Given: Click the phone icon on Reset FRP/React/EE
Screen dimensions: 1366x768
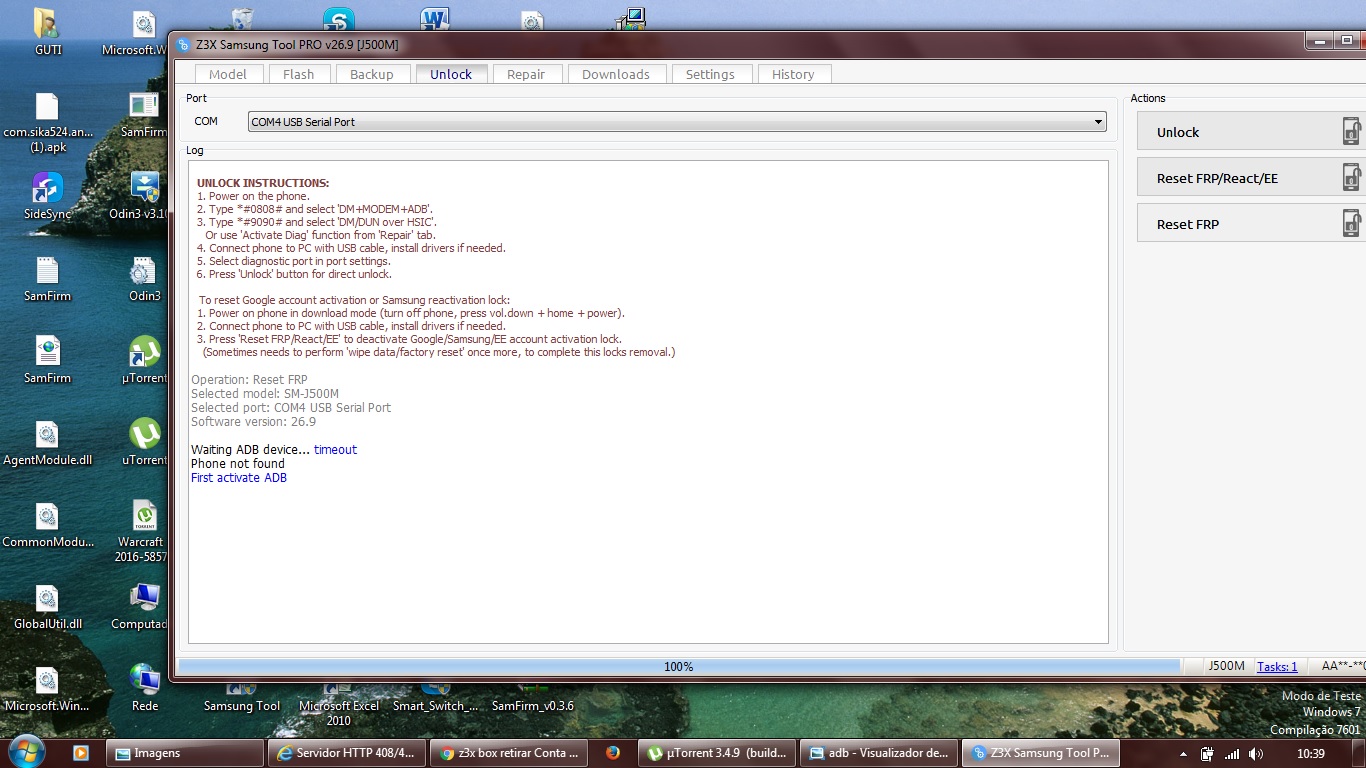Looking at the screenshot, I should coord(1352,178).
